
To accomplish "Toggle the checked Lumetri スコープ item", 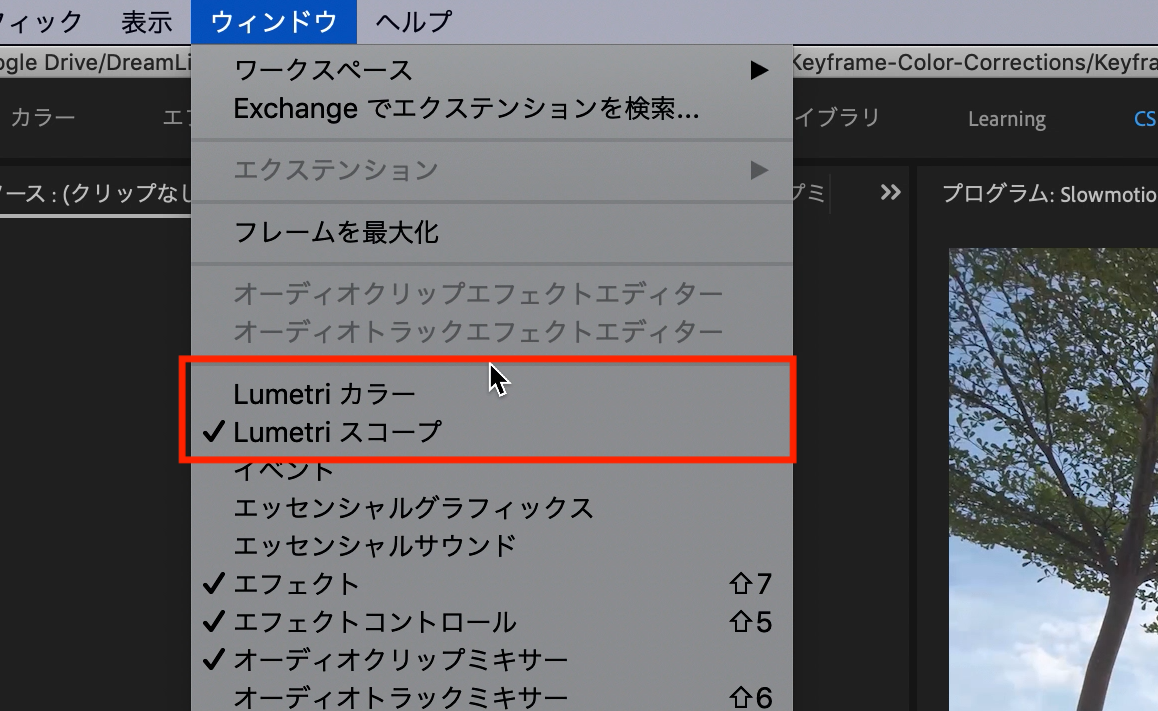I will [492, 432].
